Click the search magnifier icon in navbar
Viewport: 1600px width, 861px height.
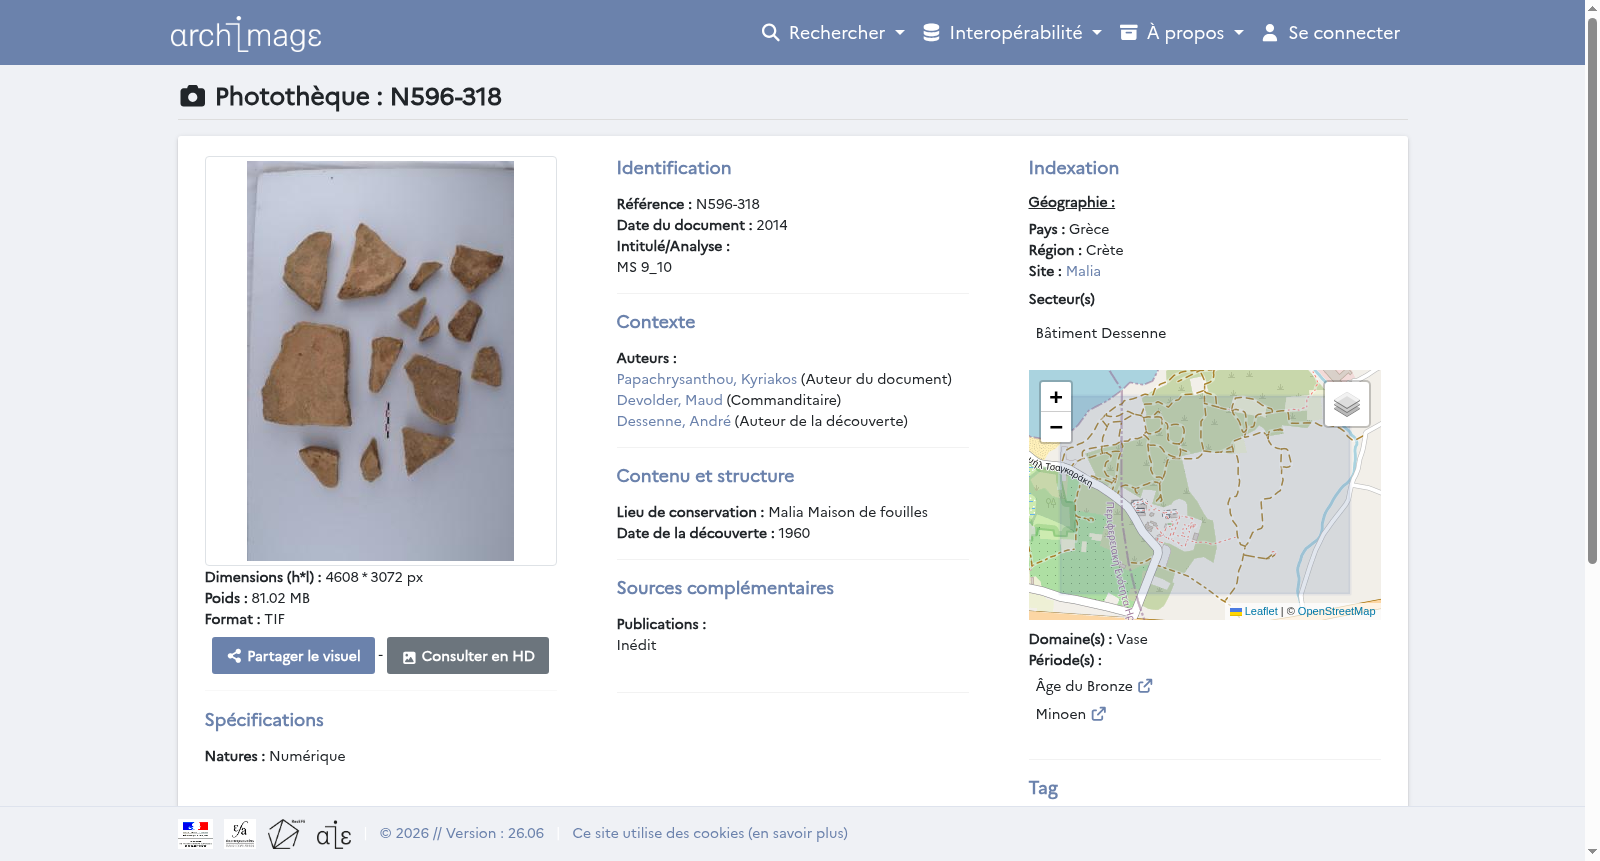[770, 33]
